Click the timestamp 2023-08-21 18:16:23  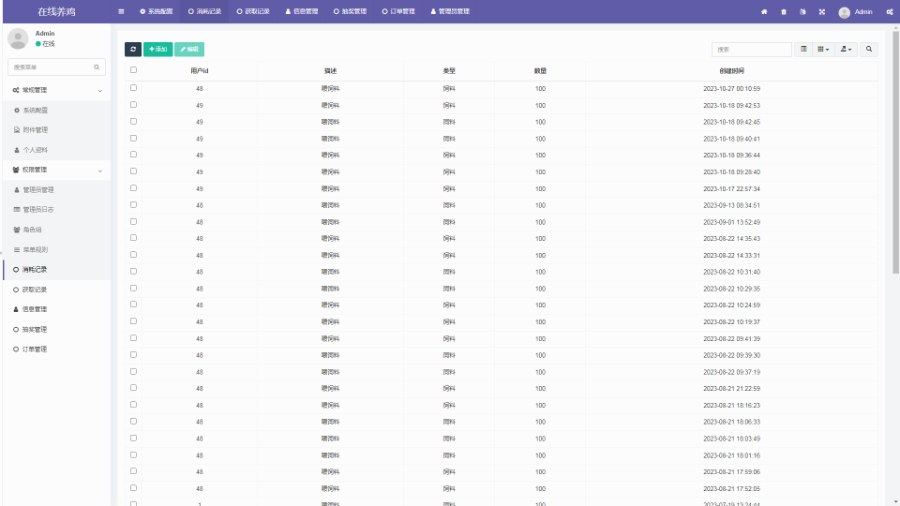click(x=732, y=406)
